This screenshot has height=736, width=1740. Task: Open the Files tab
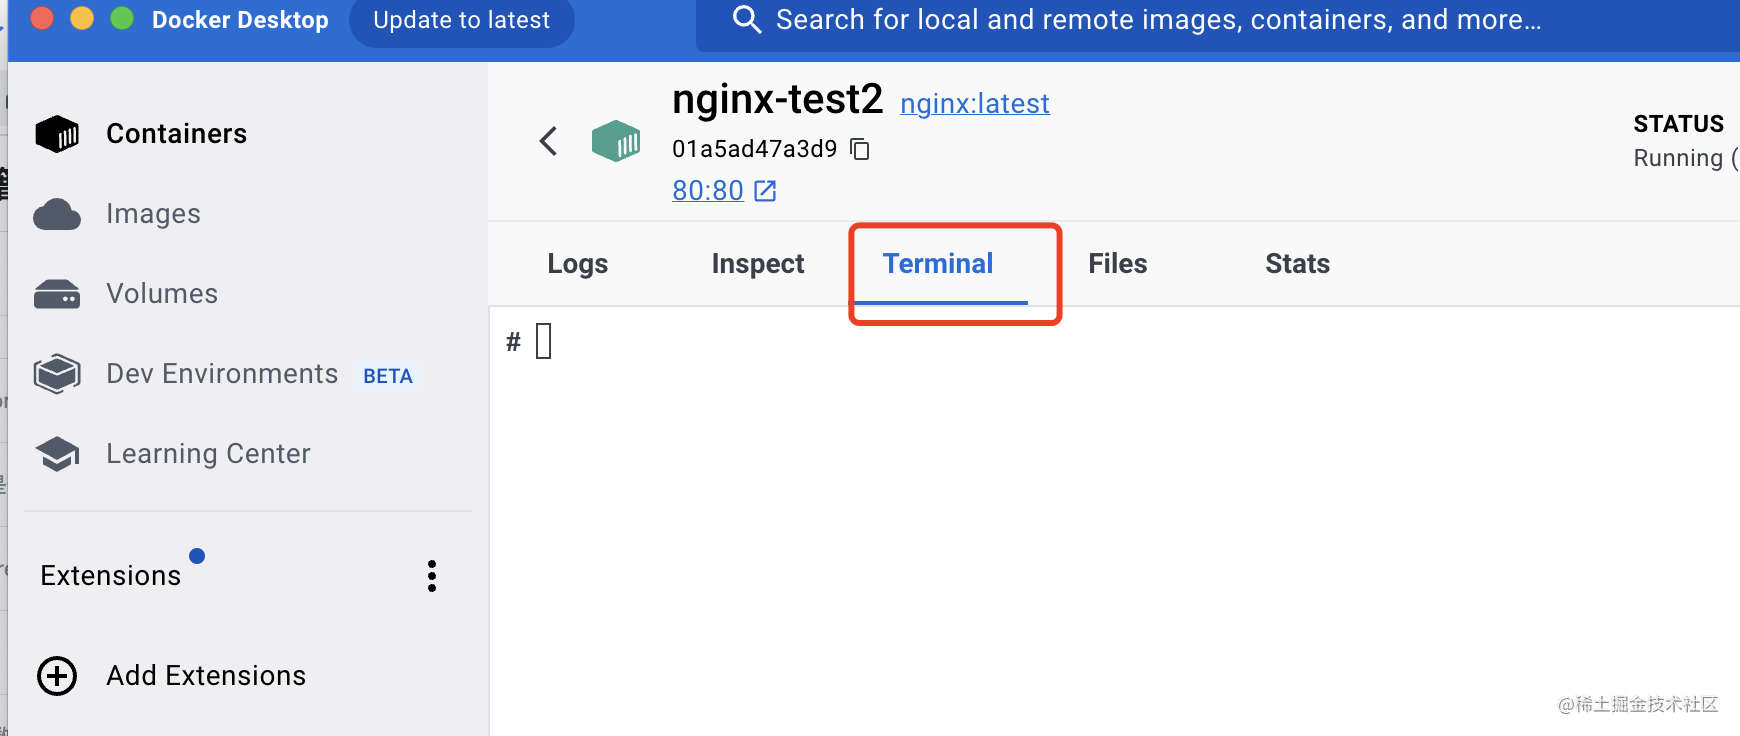(1118, 264)
